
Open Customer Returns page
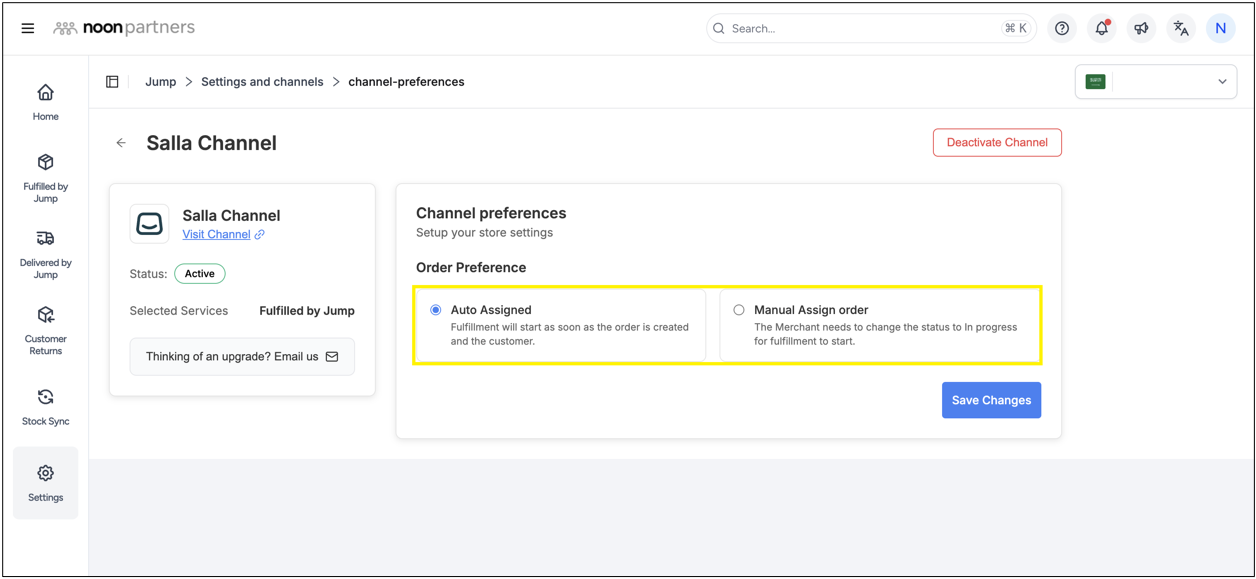click(x=45, y=330)
